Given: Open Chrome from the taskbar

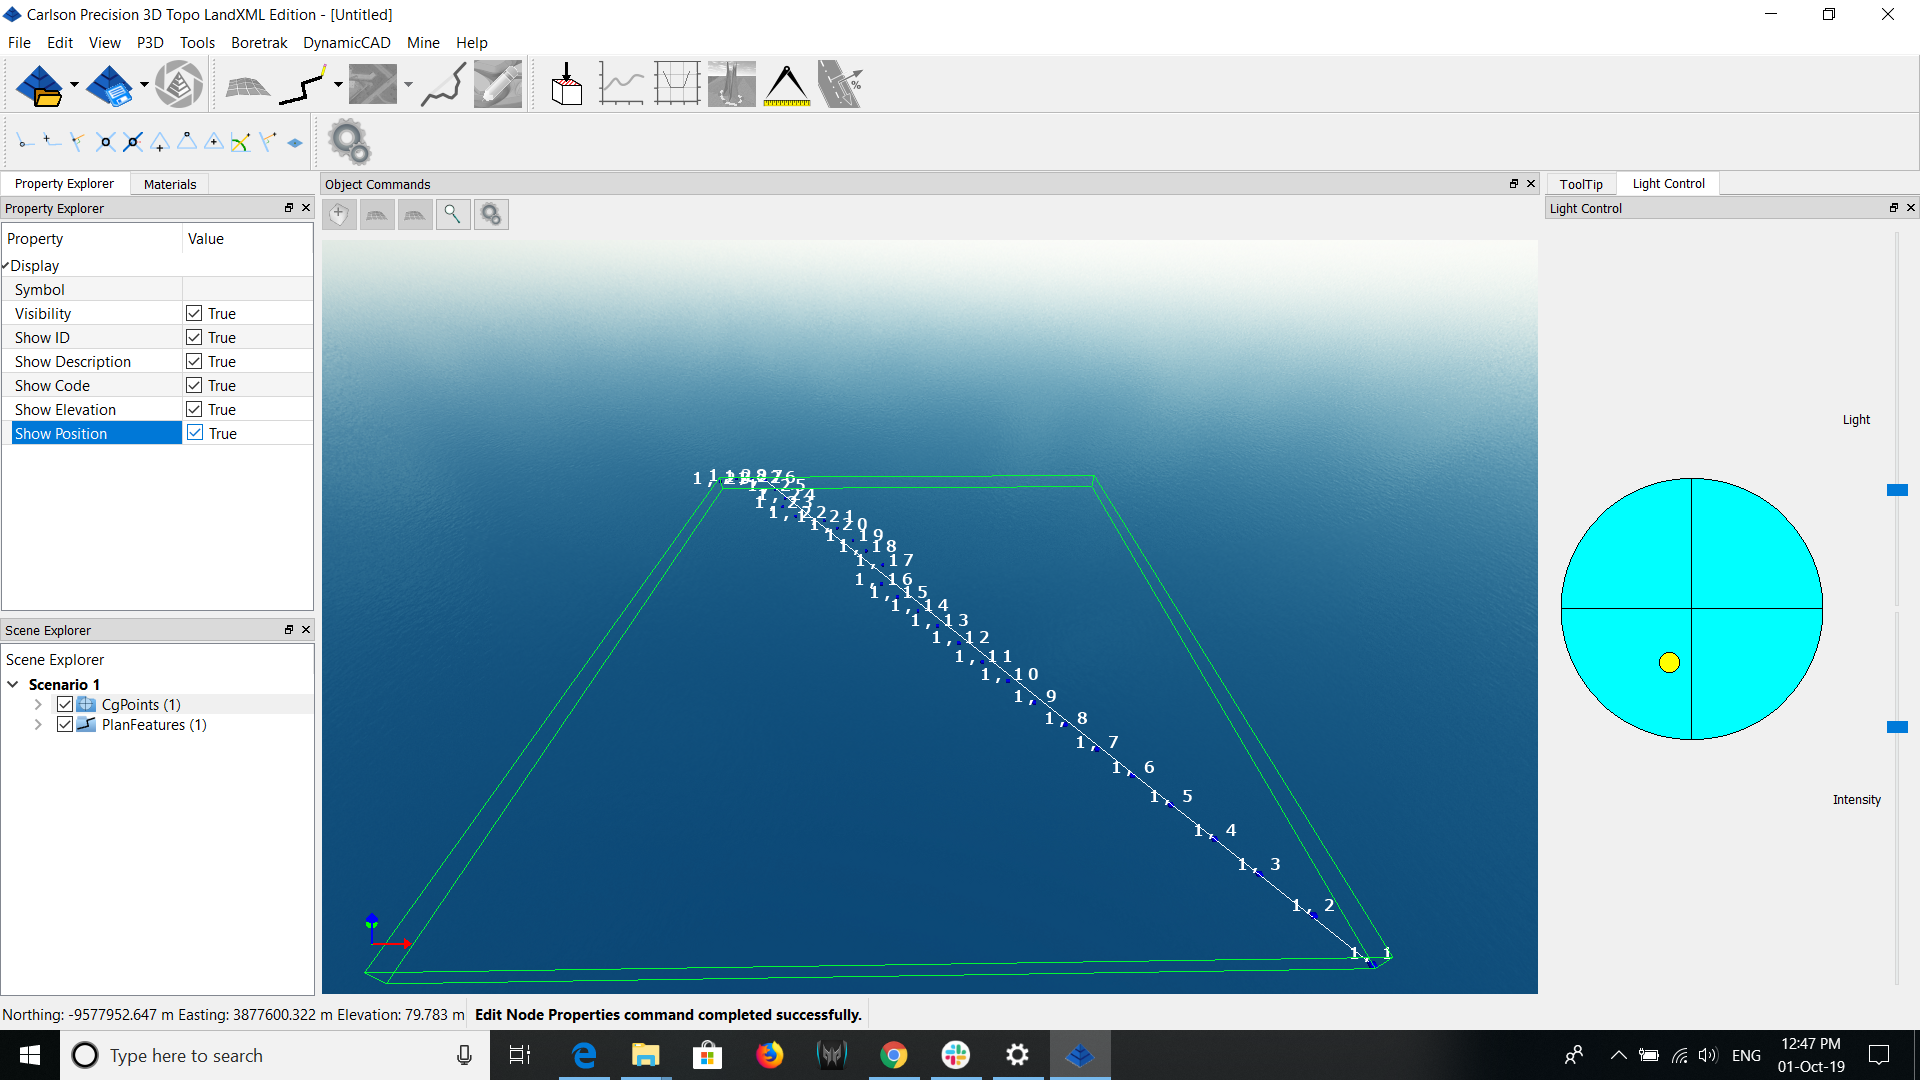Looking at the screenshot, I should (894, 1055).
